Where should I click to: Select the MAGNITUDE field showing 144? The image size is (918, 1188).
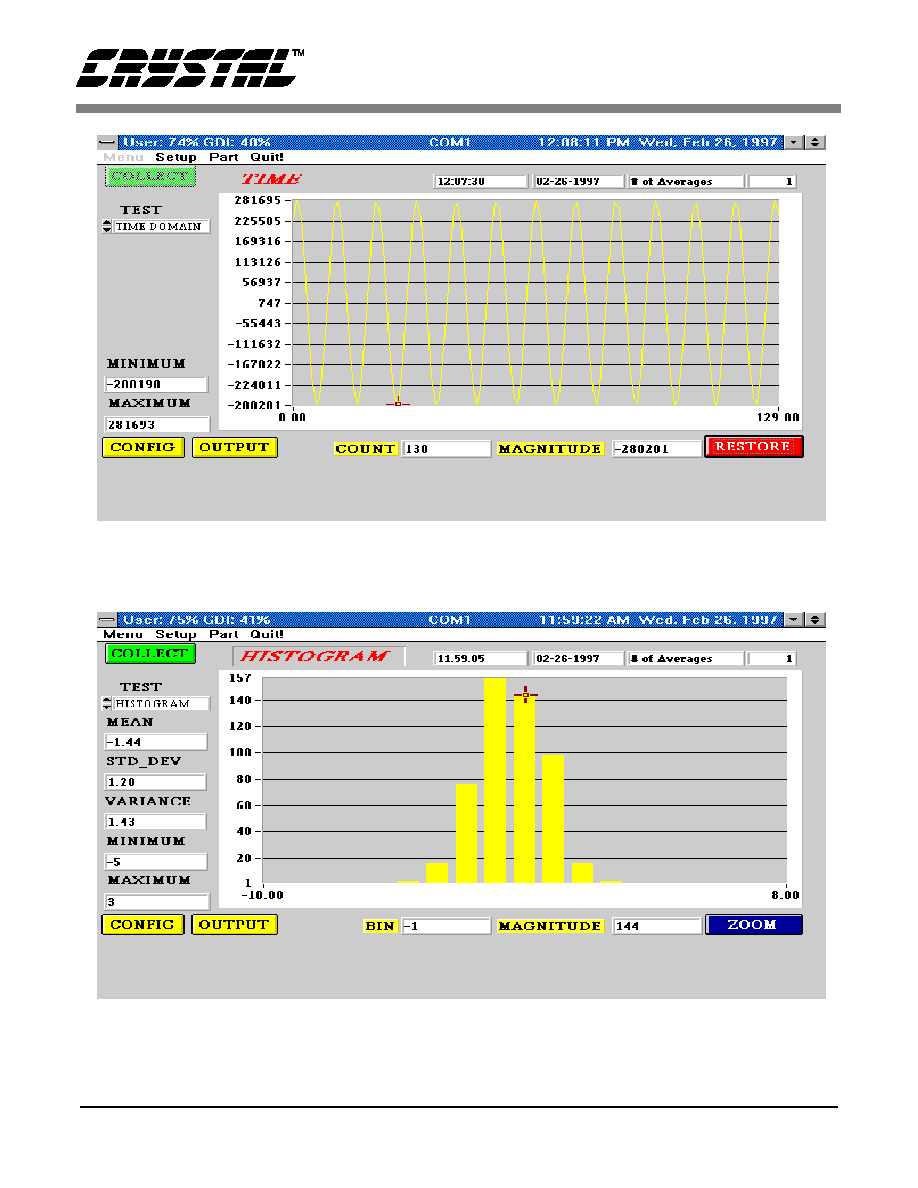coord(656,926)
